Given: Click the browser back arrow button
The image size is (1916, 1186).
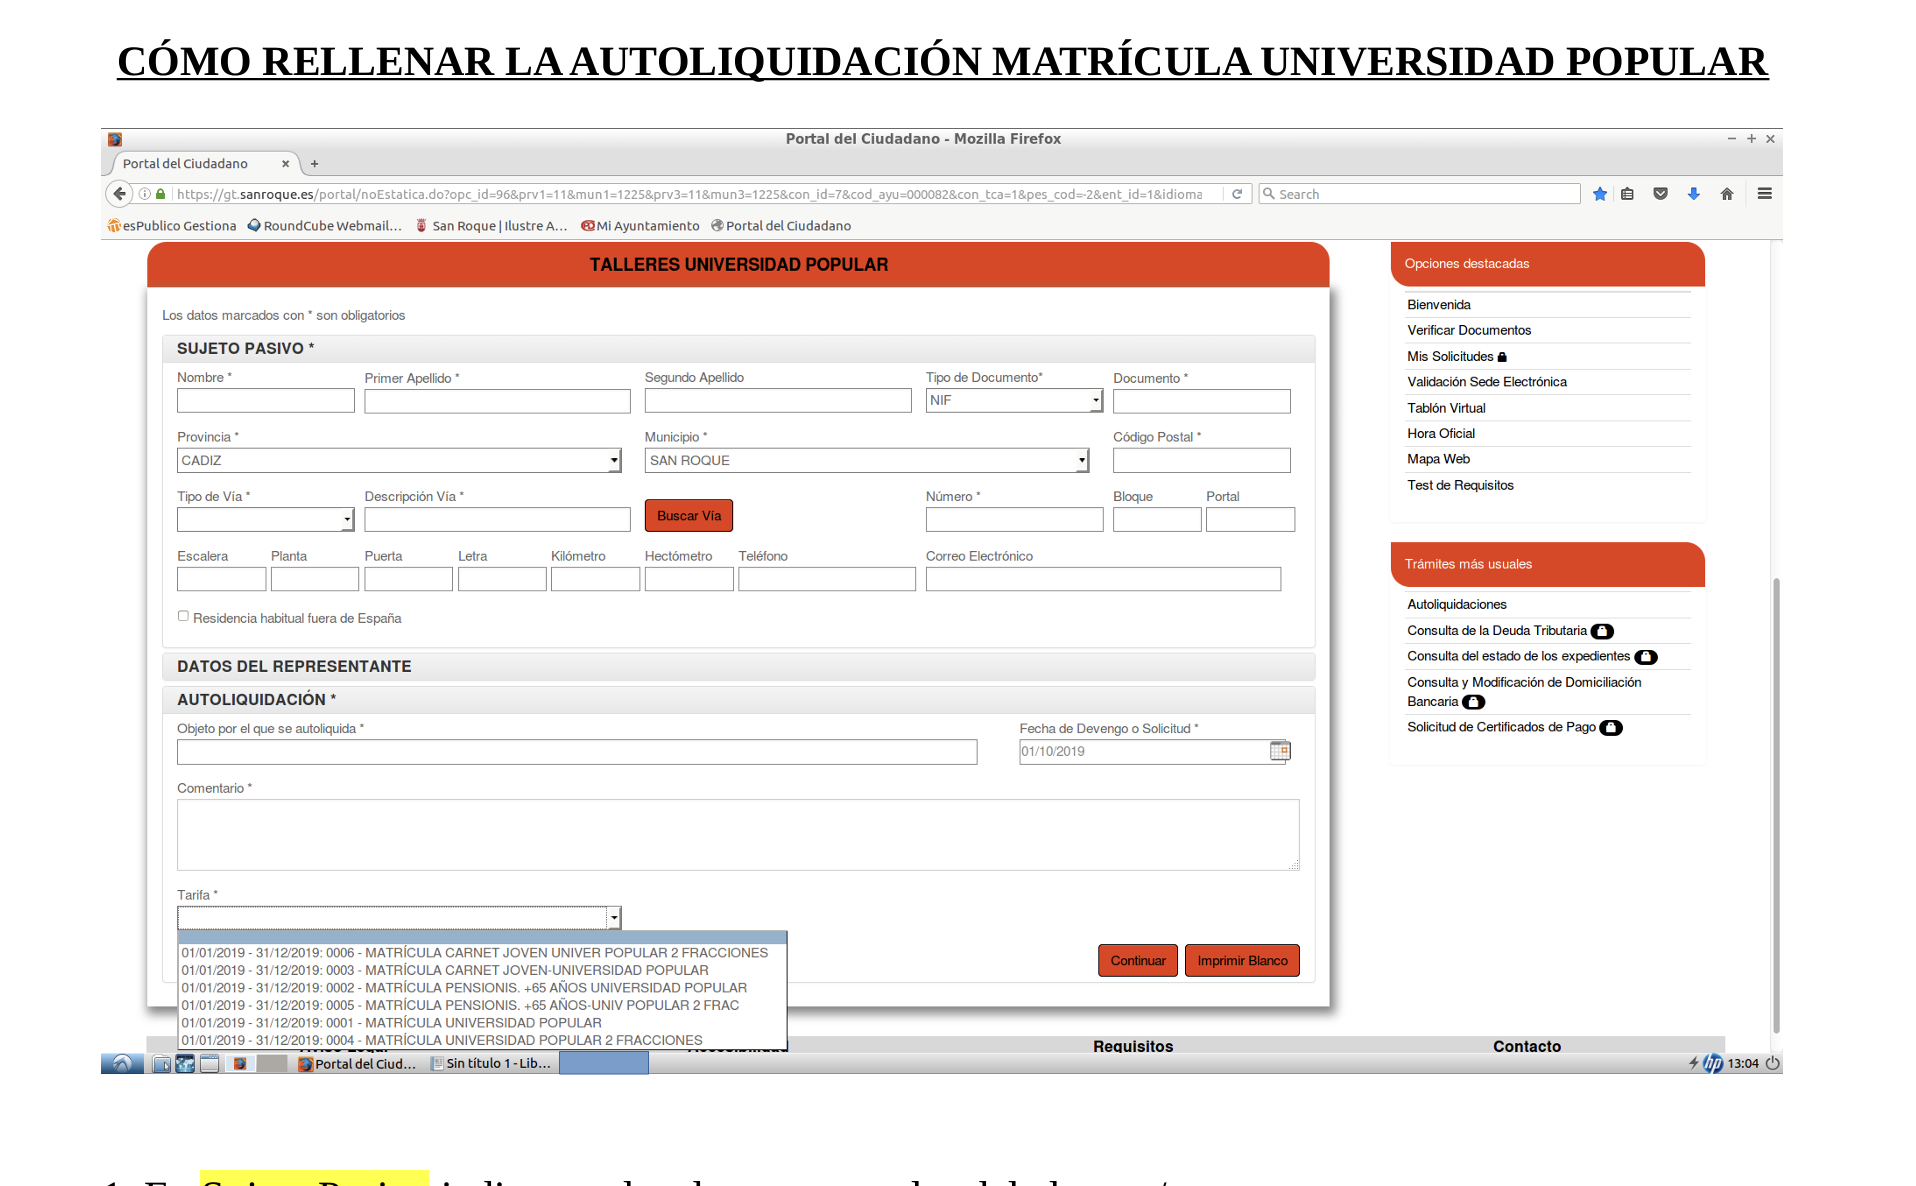Looking at the screenshot, I should [120, 194].
